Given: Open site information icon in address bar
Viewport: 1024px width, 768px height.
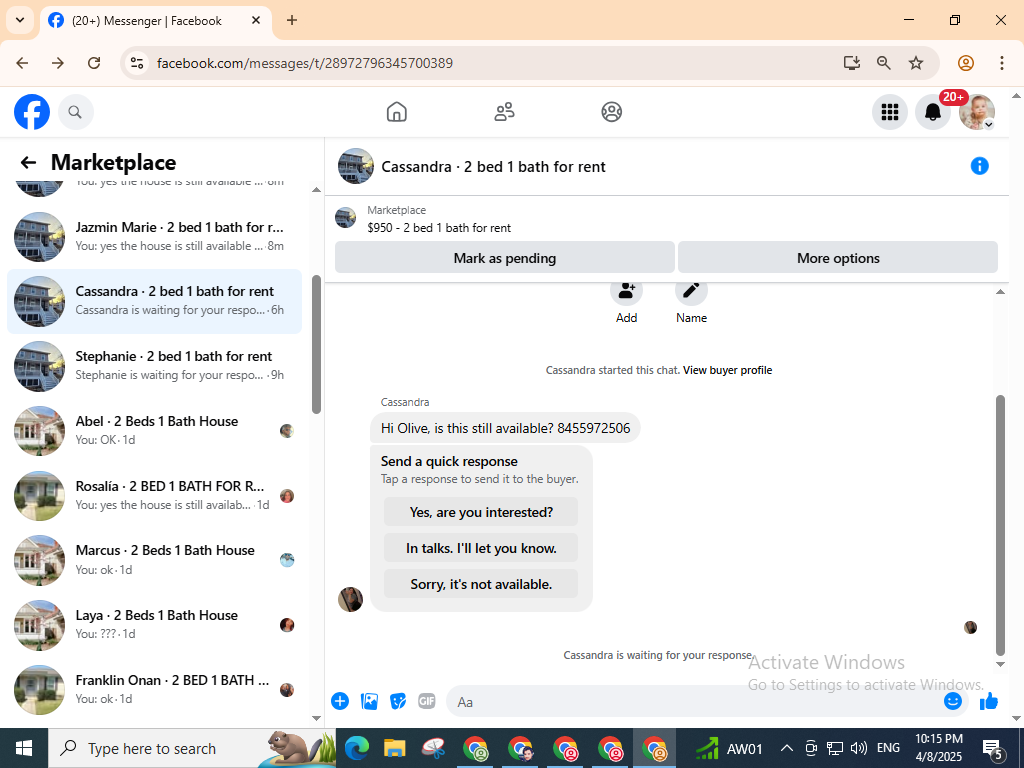Looking at the screenshot, I should (x=137, y=63).
